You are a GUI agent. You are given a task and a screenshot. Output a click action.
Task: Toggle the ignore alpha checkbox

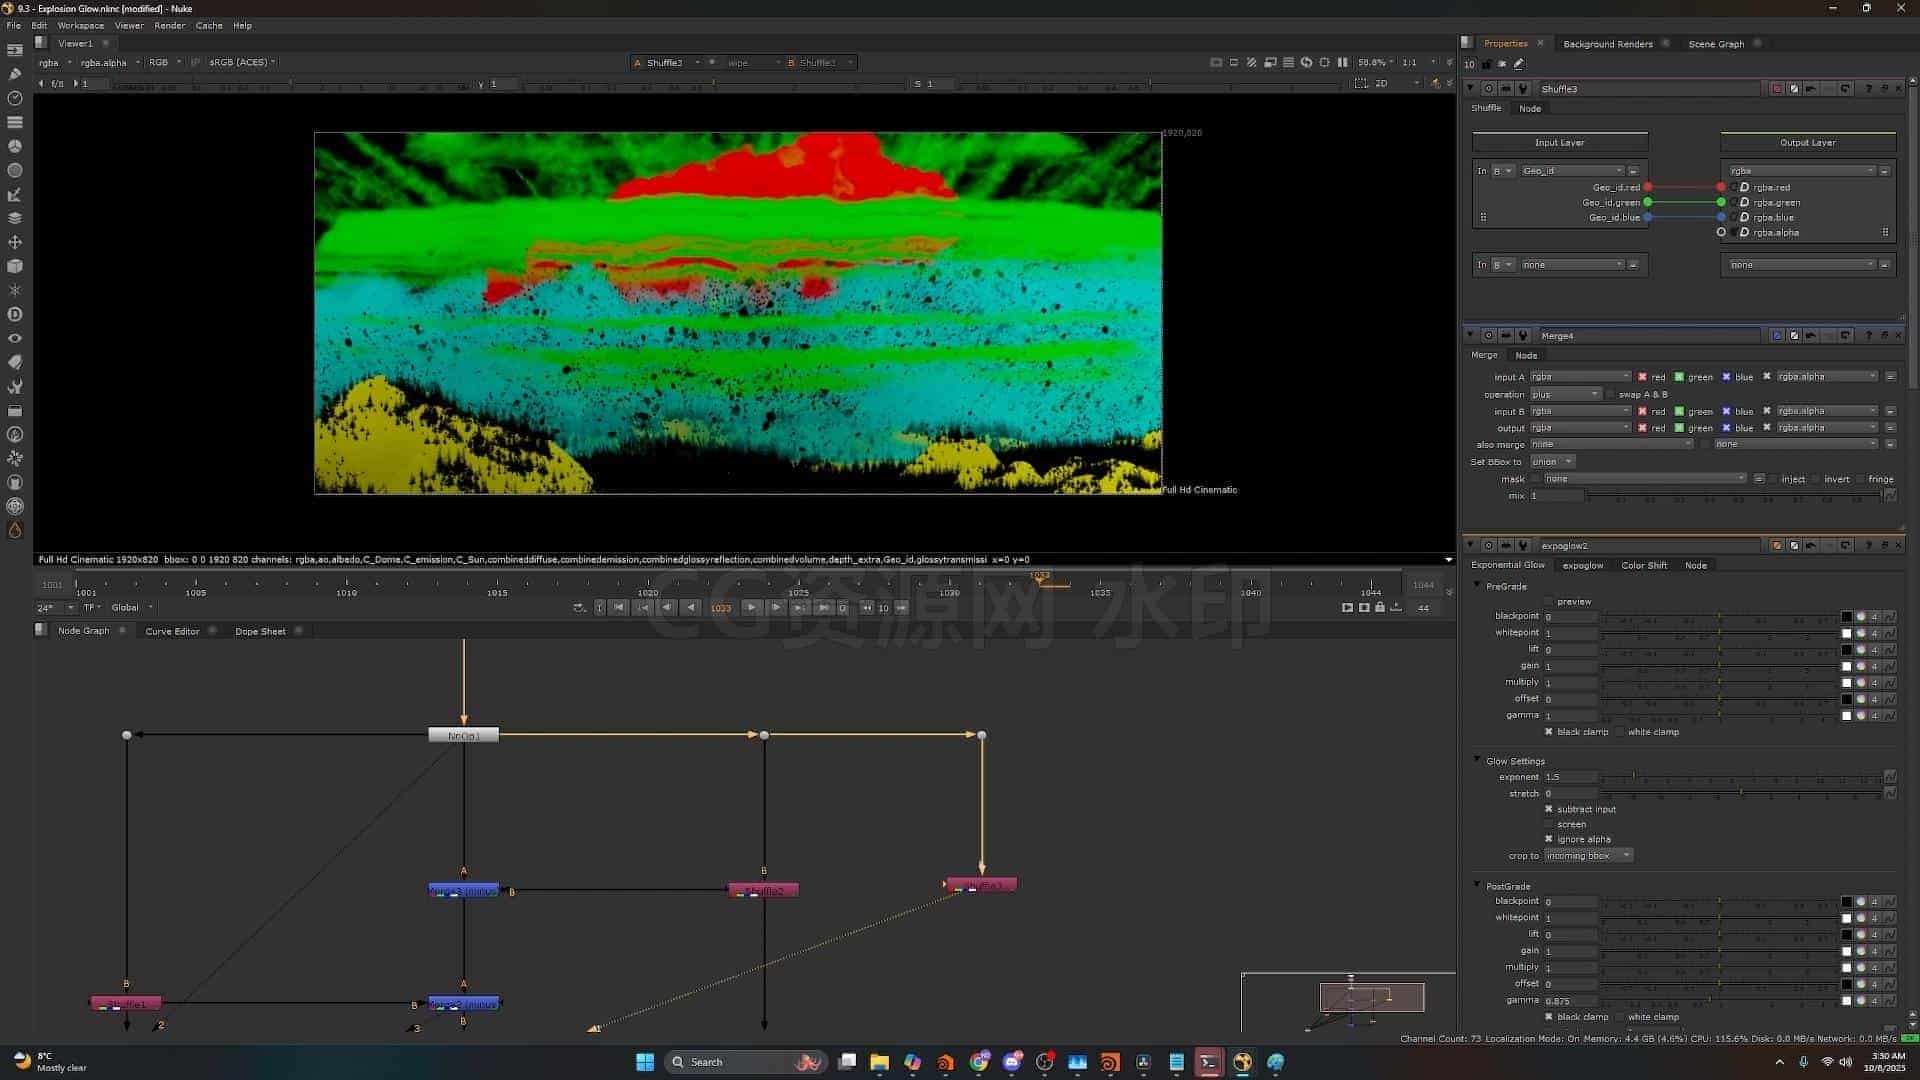pos(1549,839)
